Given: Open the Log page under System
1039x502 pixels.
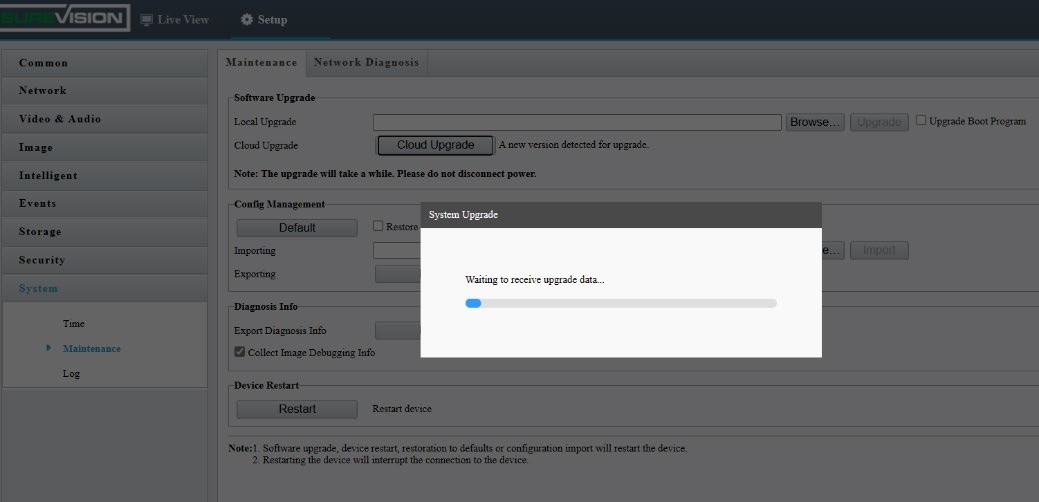Looking at the screenshot, I should 71,374.
